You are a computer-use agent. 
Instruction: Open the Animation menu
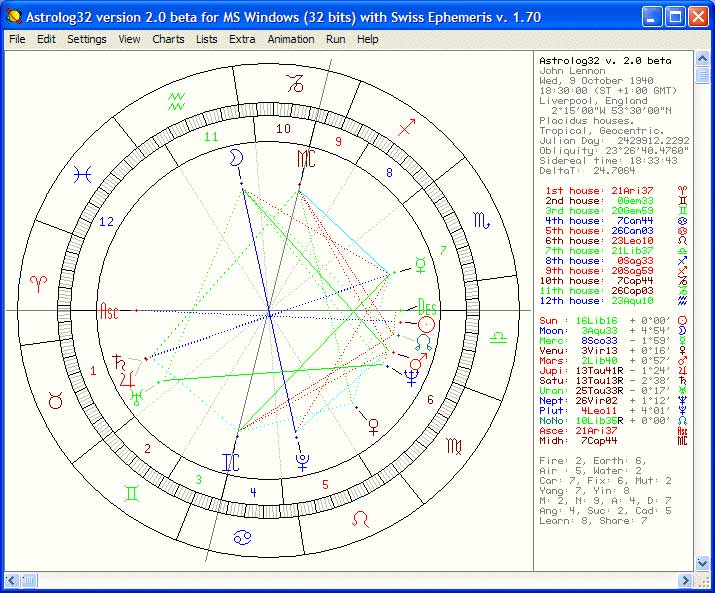pos(291,39)
